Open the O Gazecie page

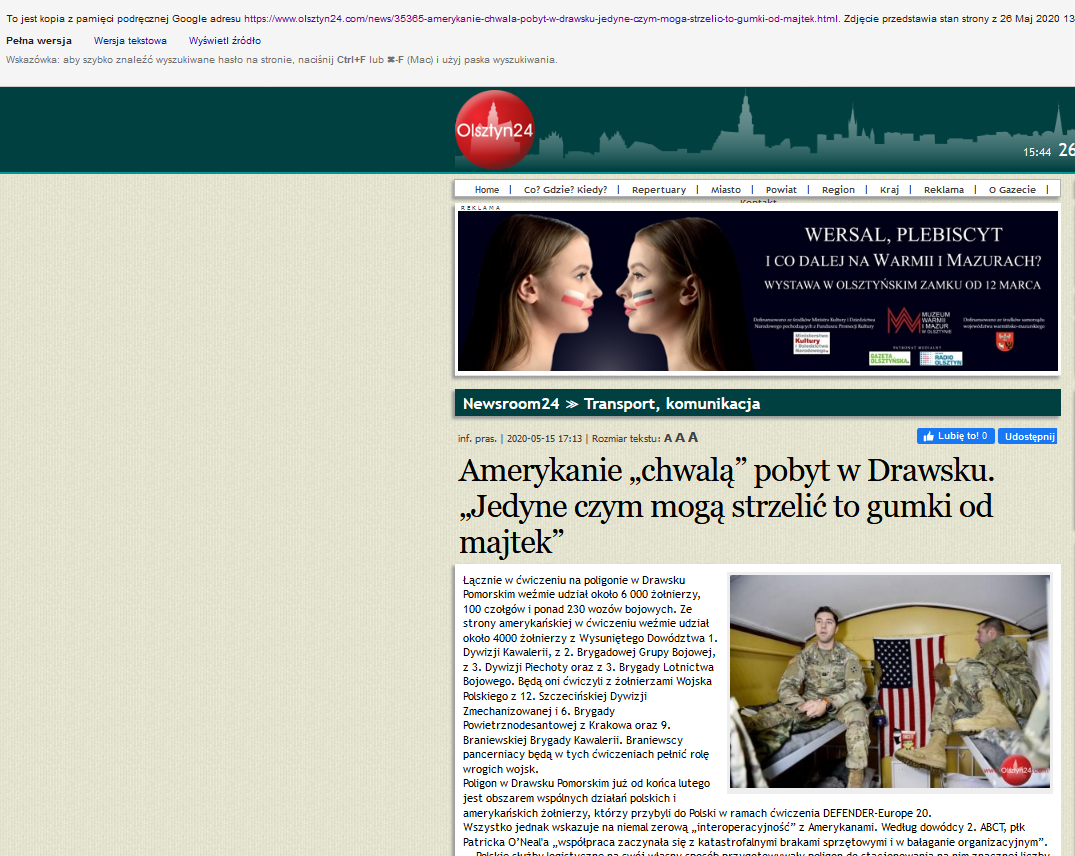coord(1012,190)
